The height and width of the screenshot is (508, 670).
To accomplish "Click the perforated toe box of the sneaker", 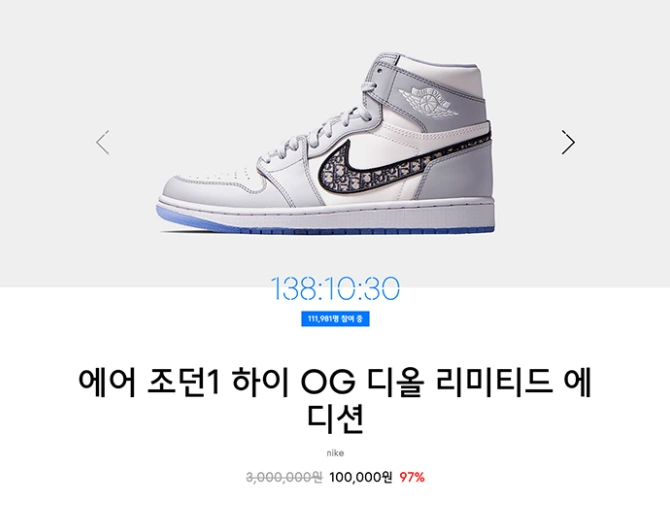I will coord(207,177).
